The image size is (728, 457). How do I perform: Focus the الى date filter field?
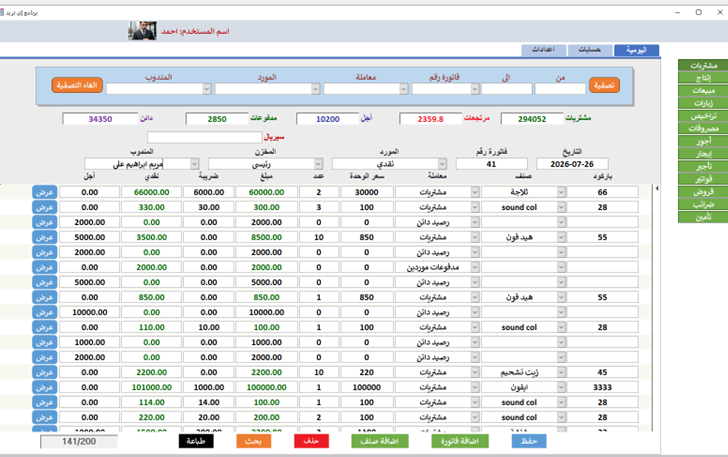[x=507, y=89]
